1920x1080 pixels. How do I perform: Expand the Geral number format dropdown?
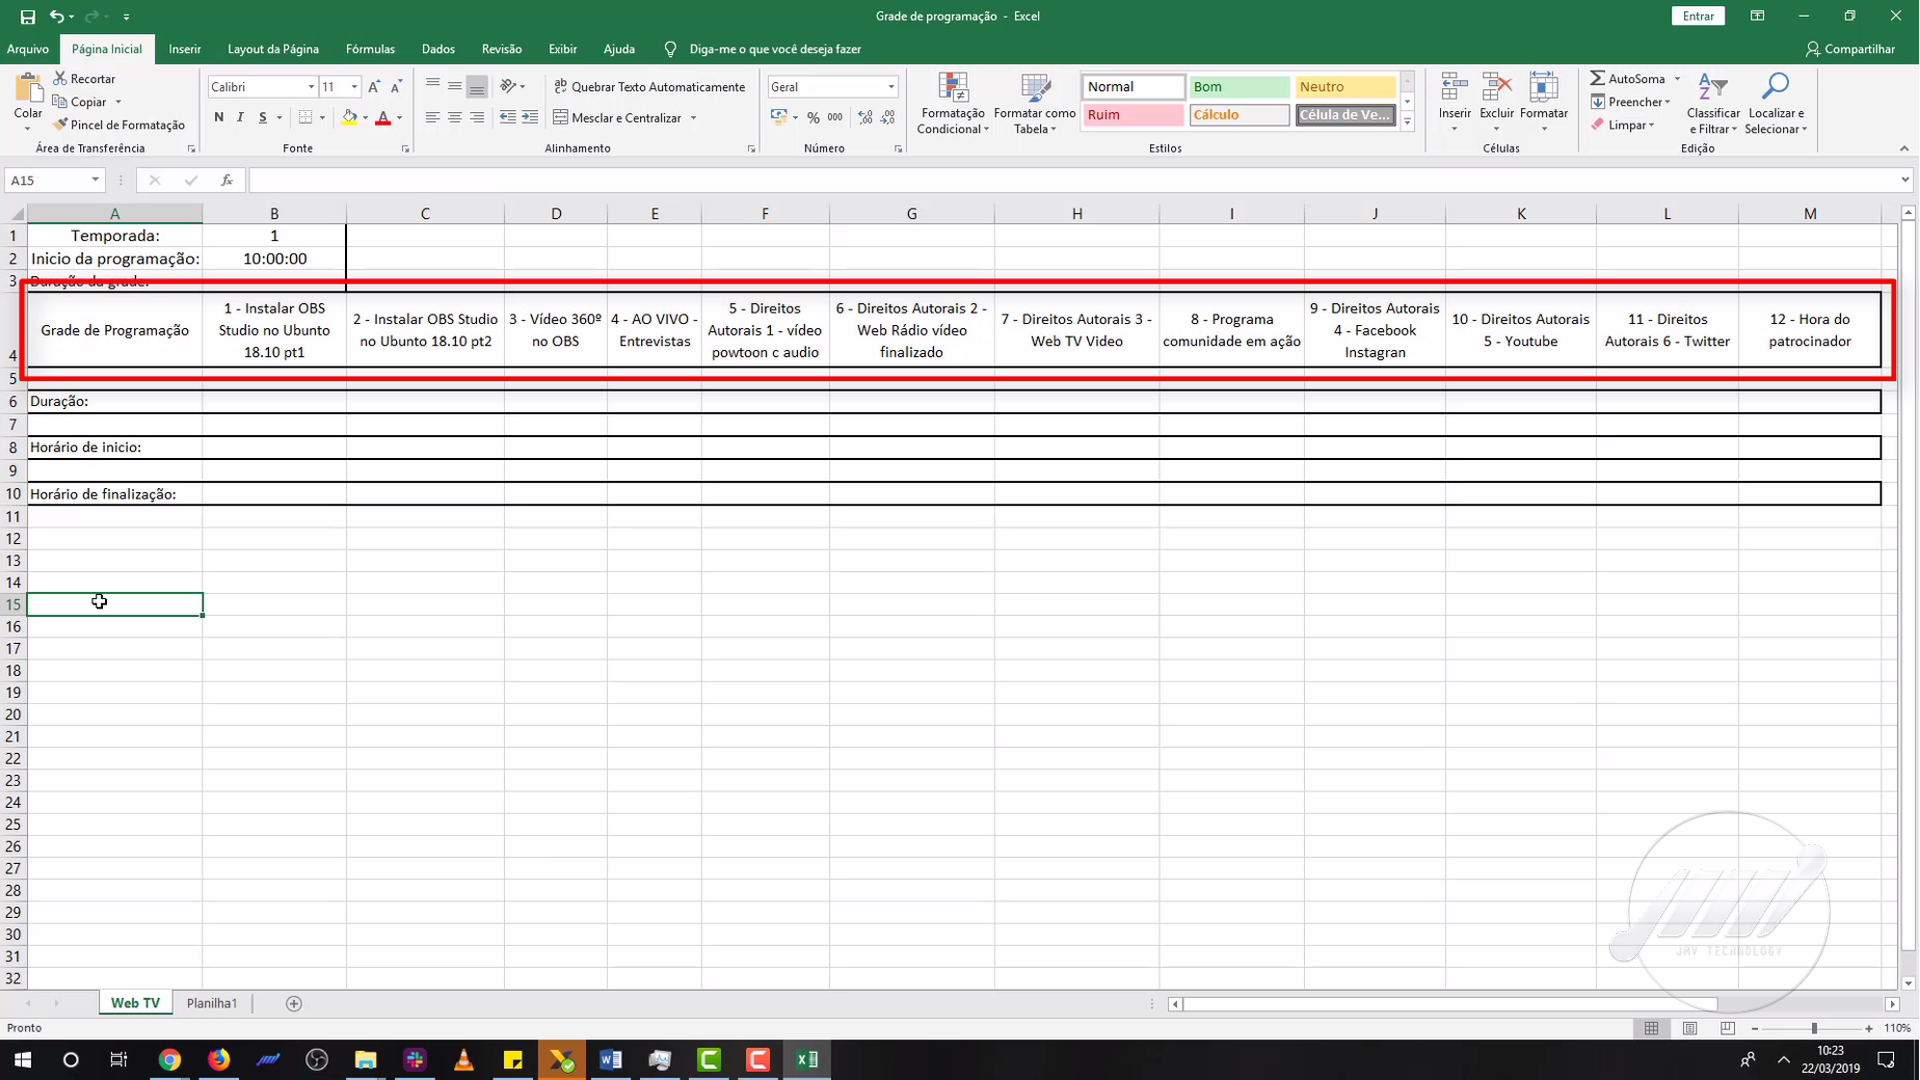coord(890,87)
